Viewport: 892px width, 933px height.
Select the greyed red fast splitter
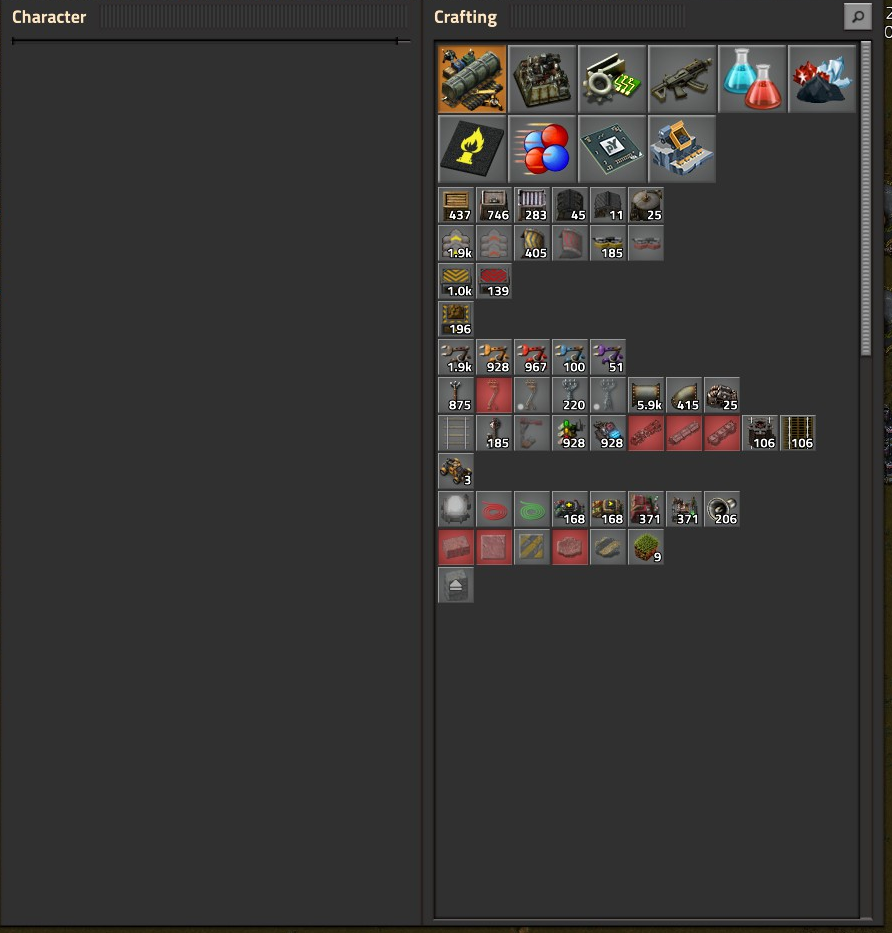[x=646, y=243]
